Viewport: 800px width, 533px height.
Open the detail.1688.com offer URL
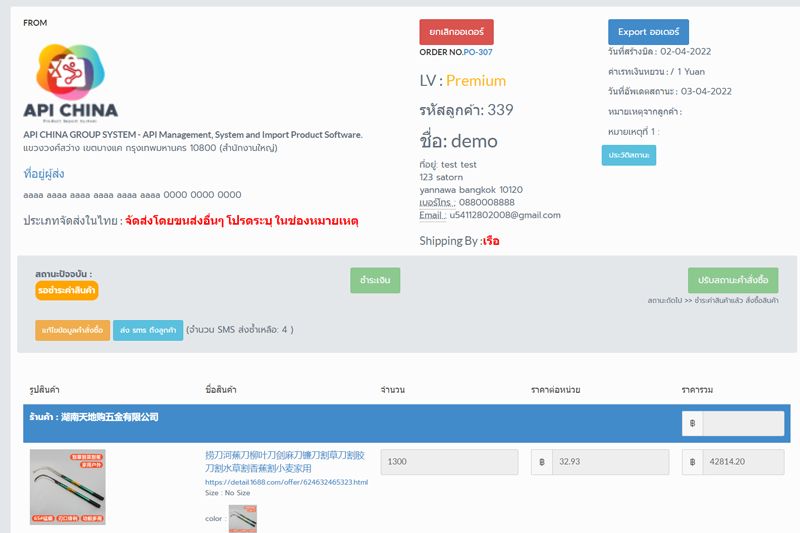tap(286, 482)
